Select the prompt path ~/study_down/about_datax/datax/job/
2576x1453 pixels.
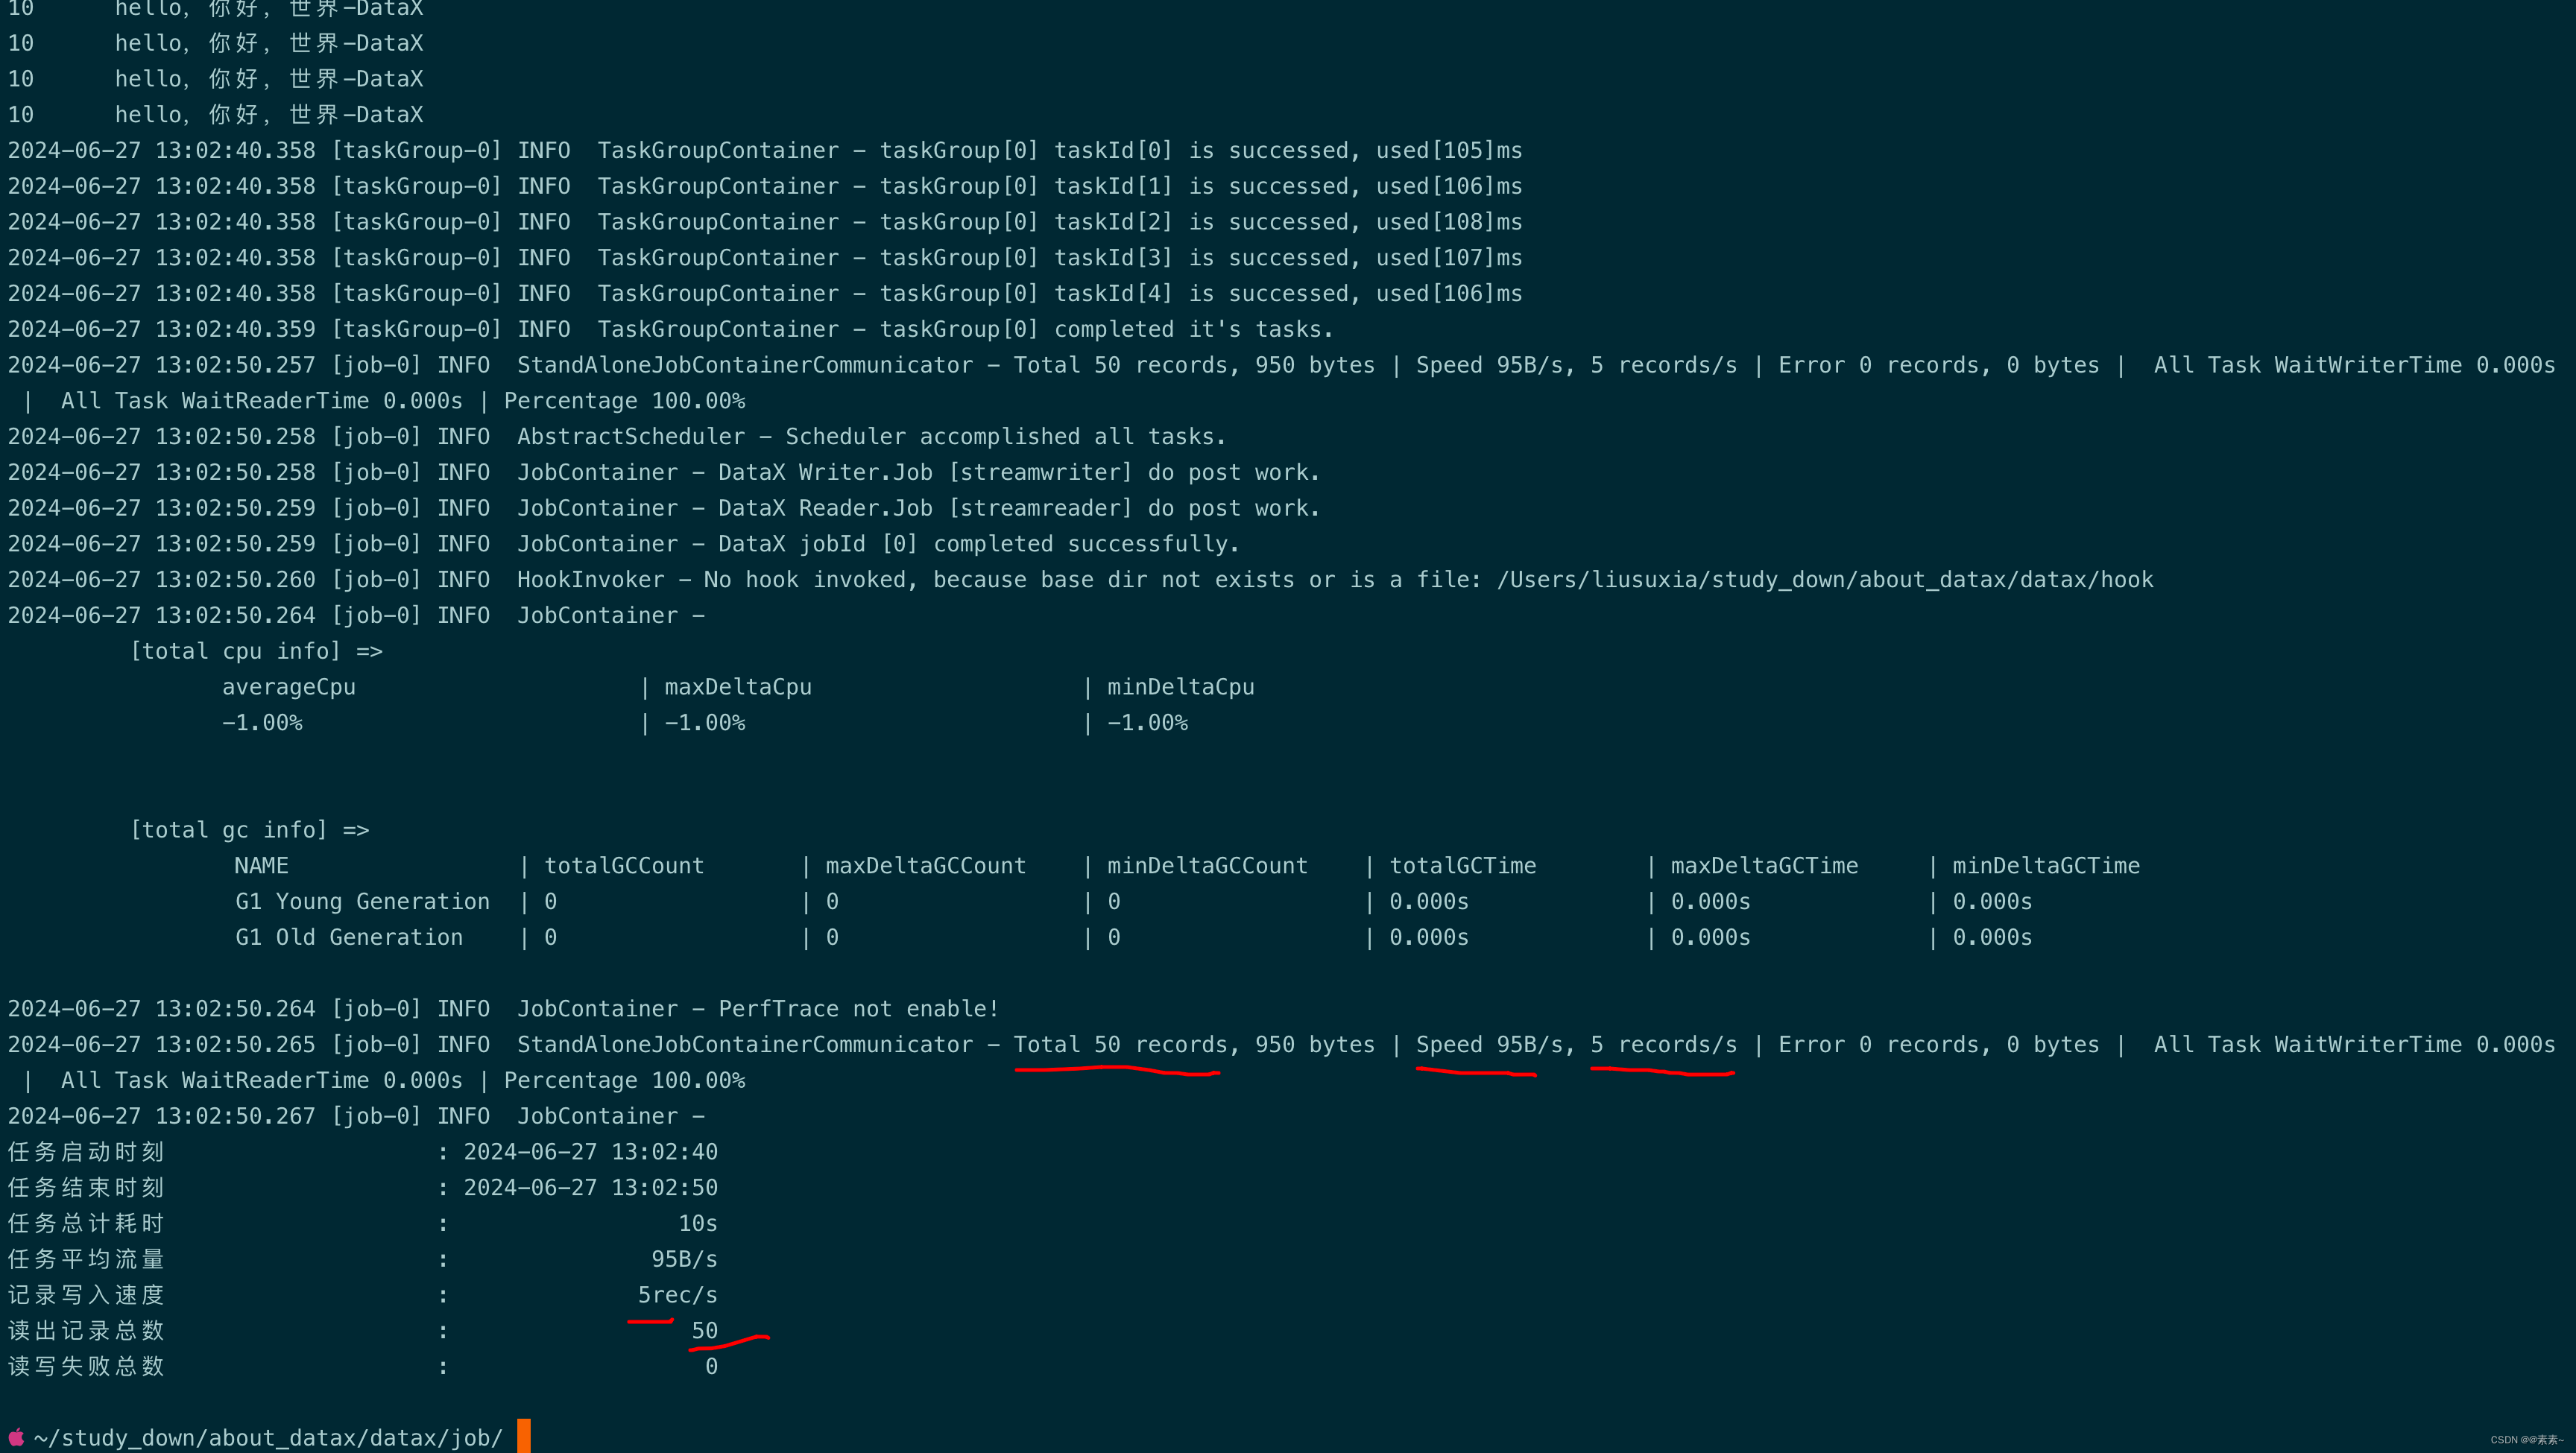pyautogui.click(x=268, y=1438)
